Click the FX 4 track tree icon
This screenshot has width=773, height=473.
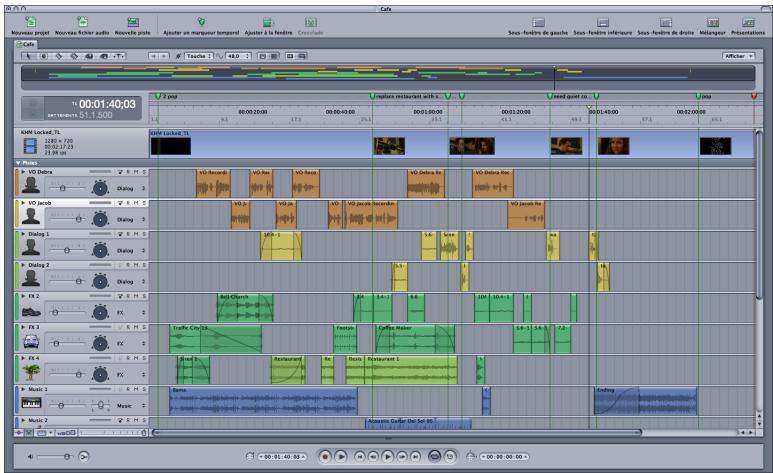[31, 371]
